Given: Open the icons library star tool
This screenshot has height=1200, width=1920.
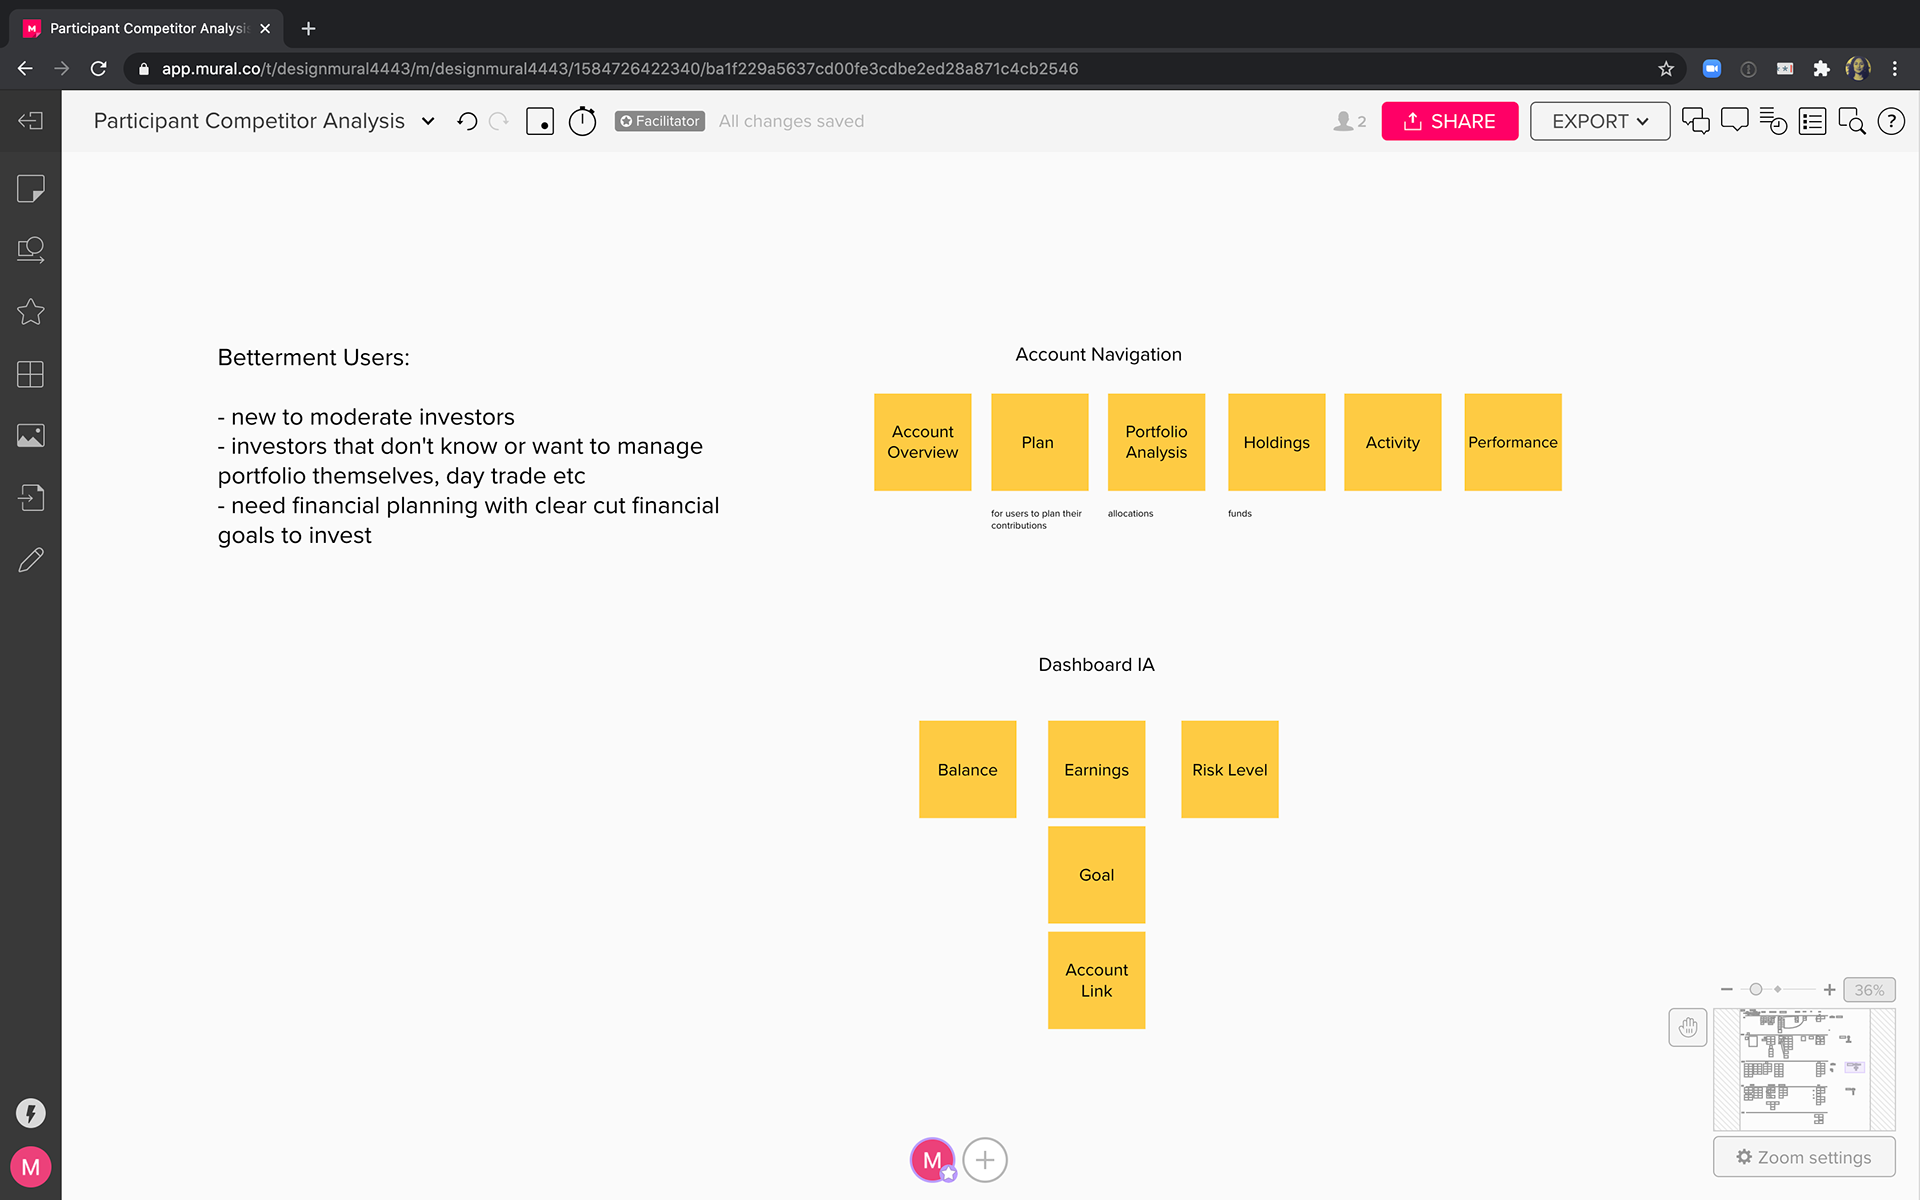Looking at the screenshot, I should 30,312.
